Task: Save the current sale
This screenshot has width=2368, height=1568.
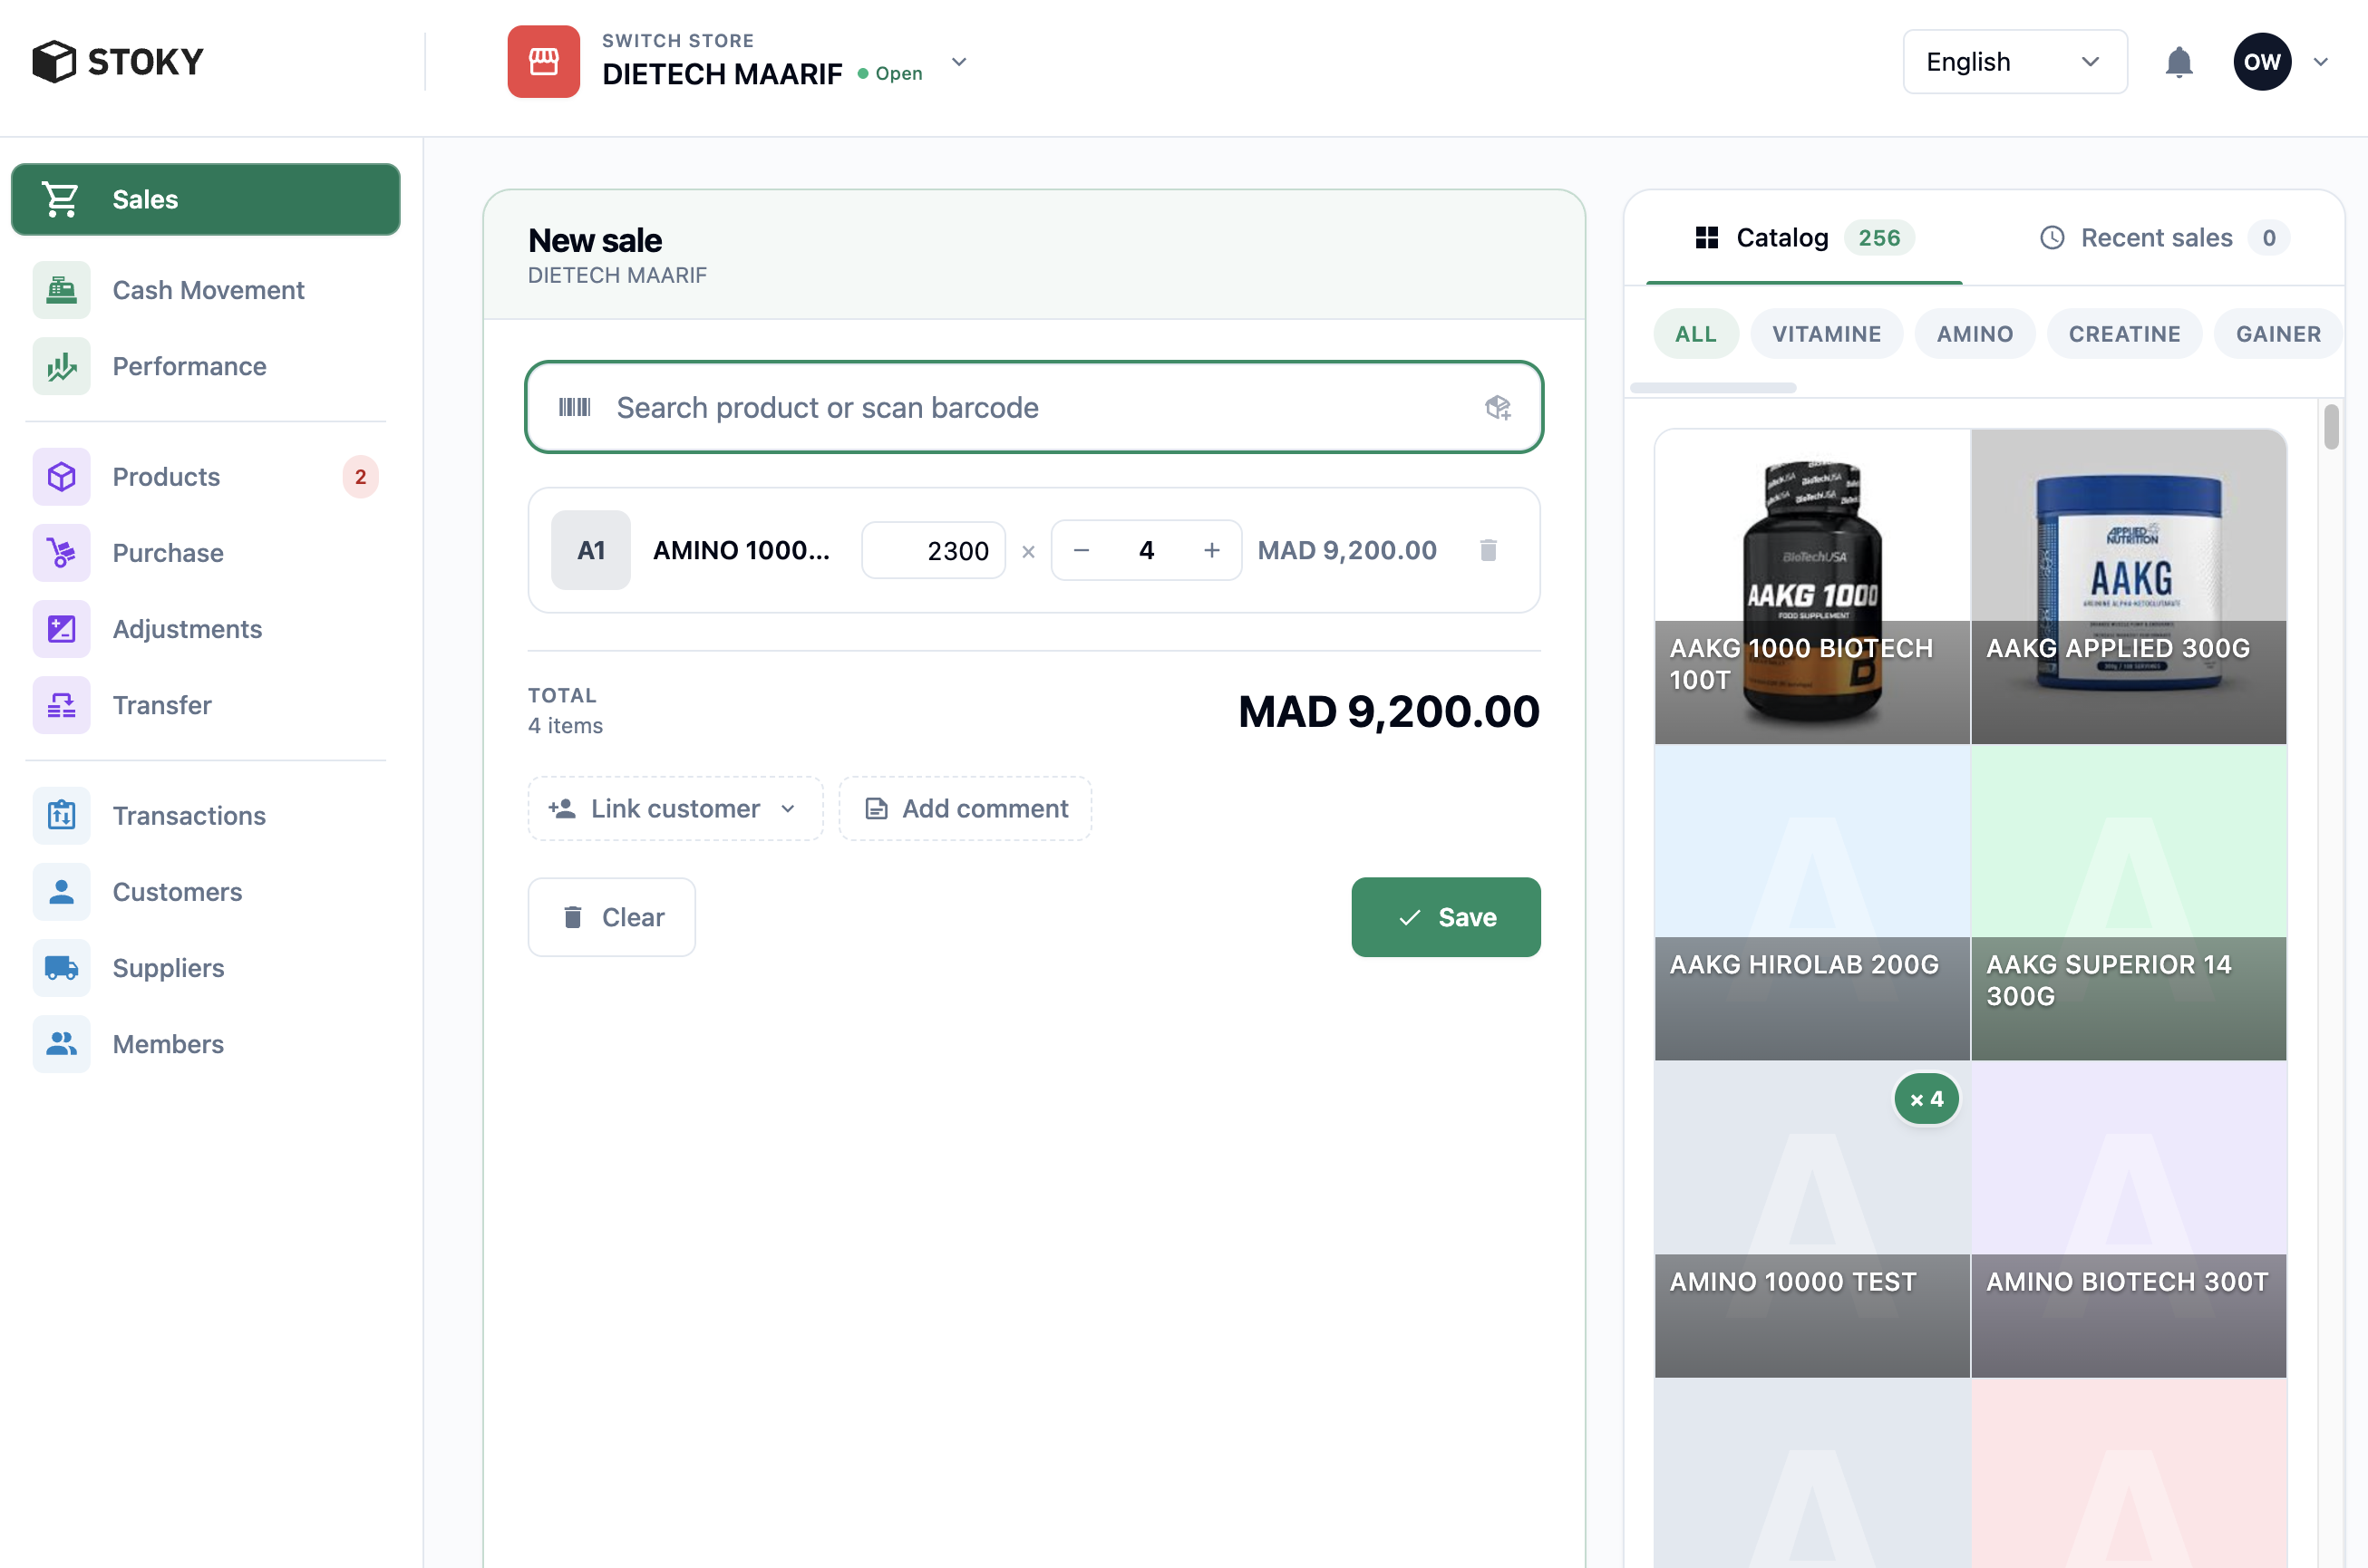Action: coord(1445,917)
